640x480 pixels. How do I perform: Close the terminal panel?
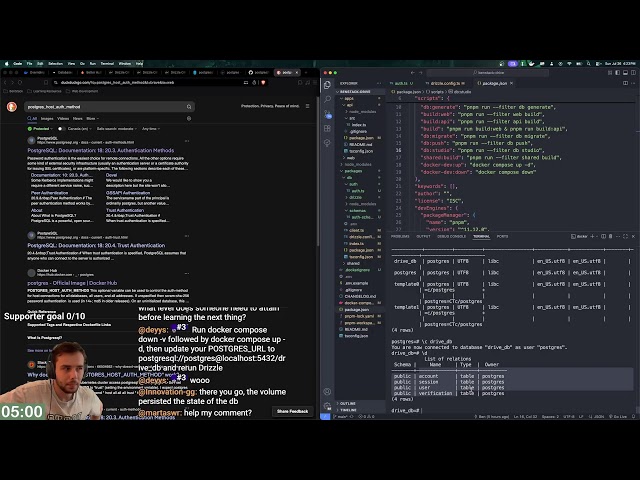pyautogui.click(x=633, y=236)
